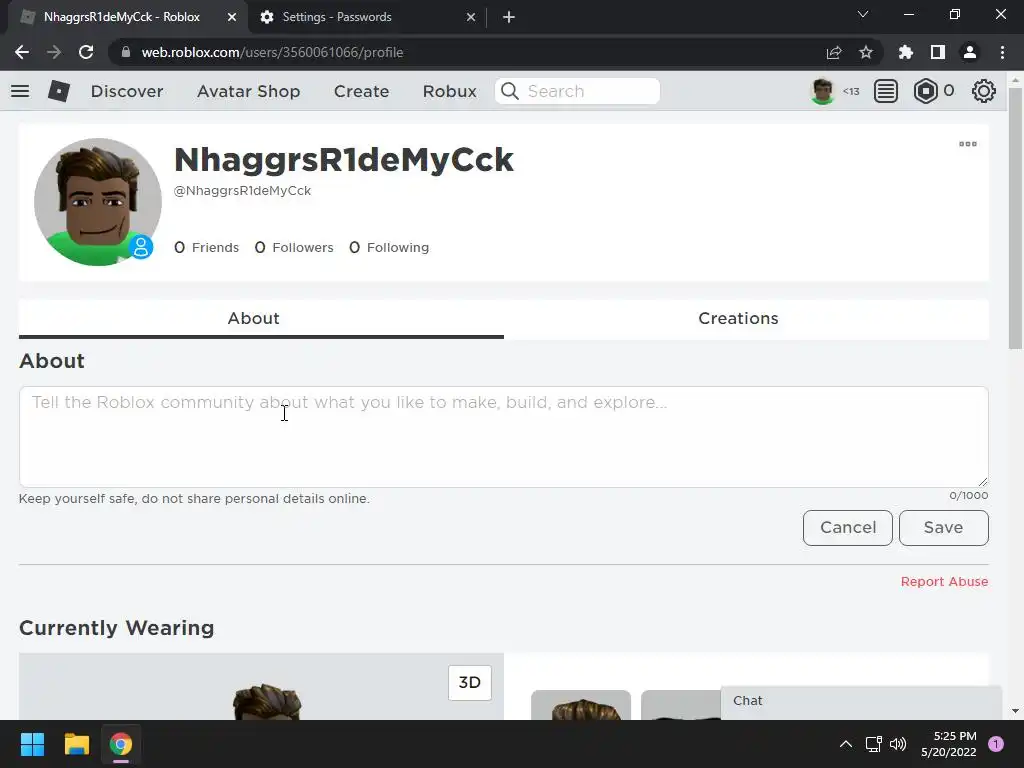Click the textbox resize handle corner
1024x768 pixels.
(983, 481)
